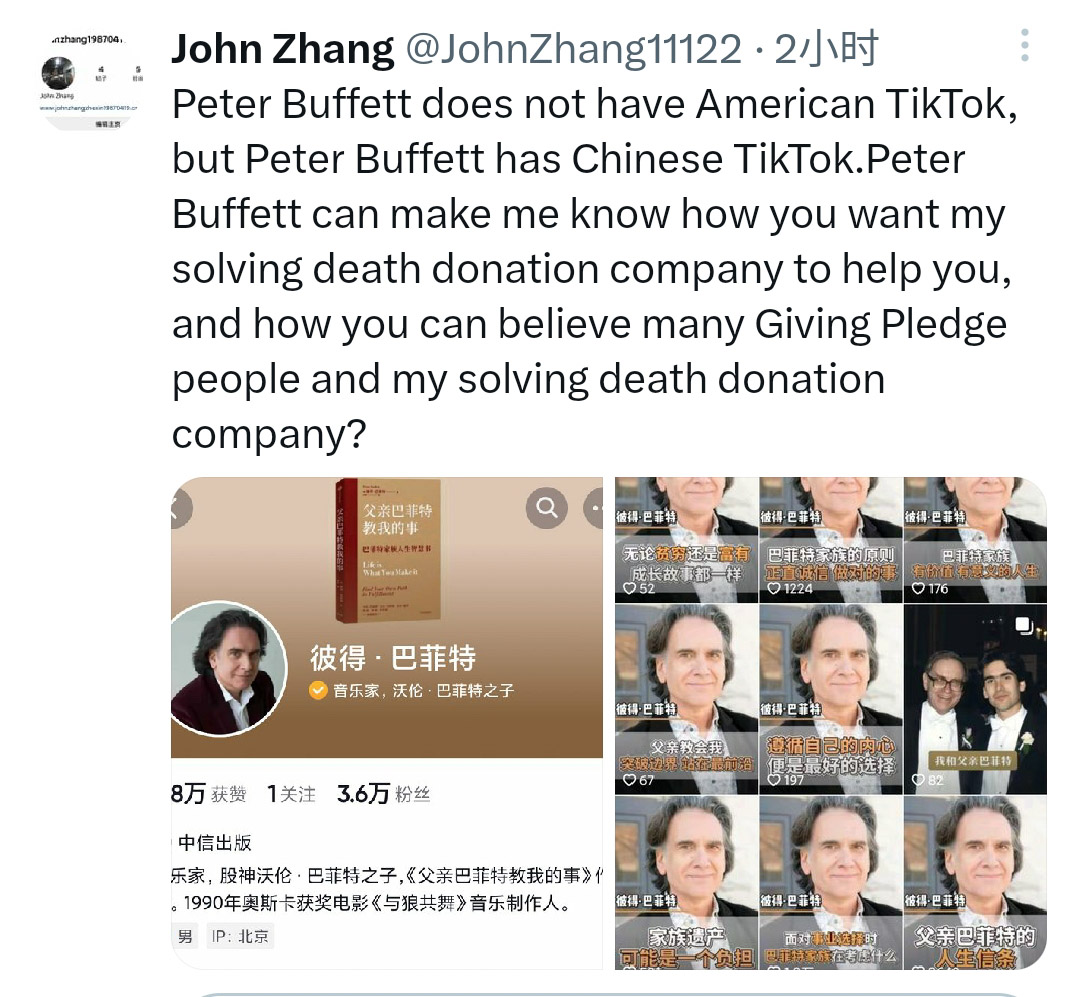Click heart icon showing 176 likes
The height and width of the screenshot is (997, 1080).
(918, 588)
